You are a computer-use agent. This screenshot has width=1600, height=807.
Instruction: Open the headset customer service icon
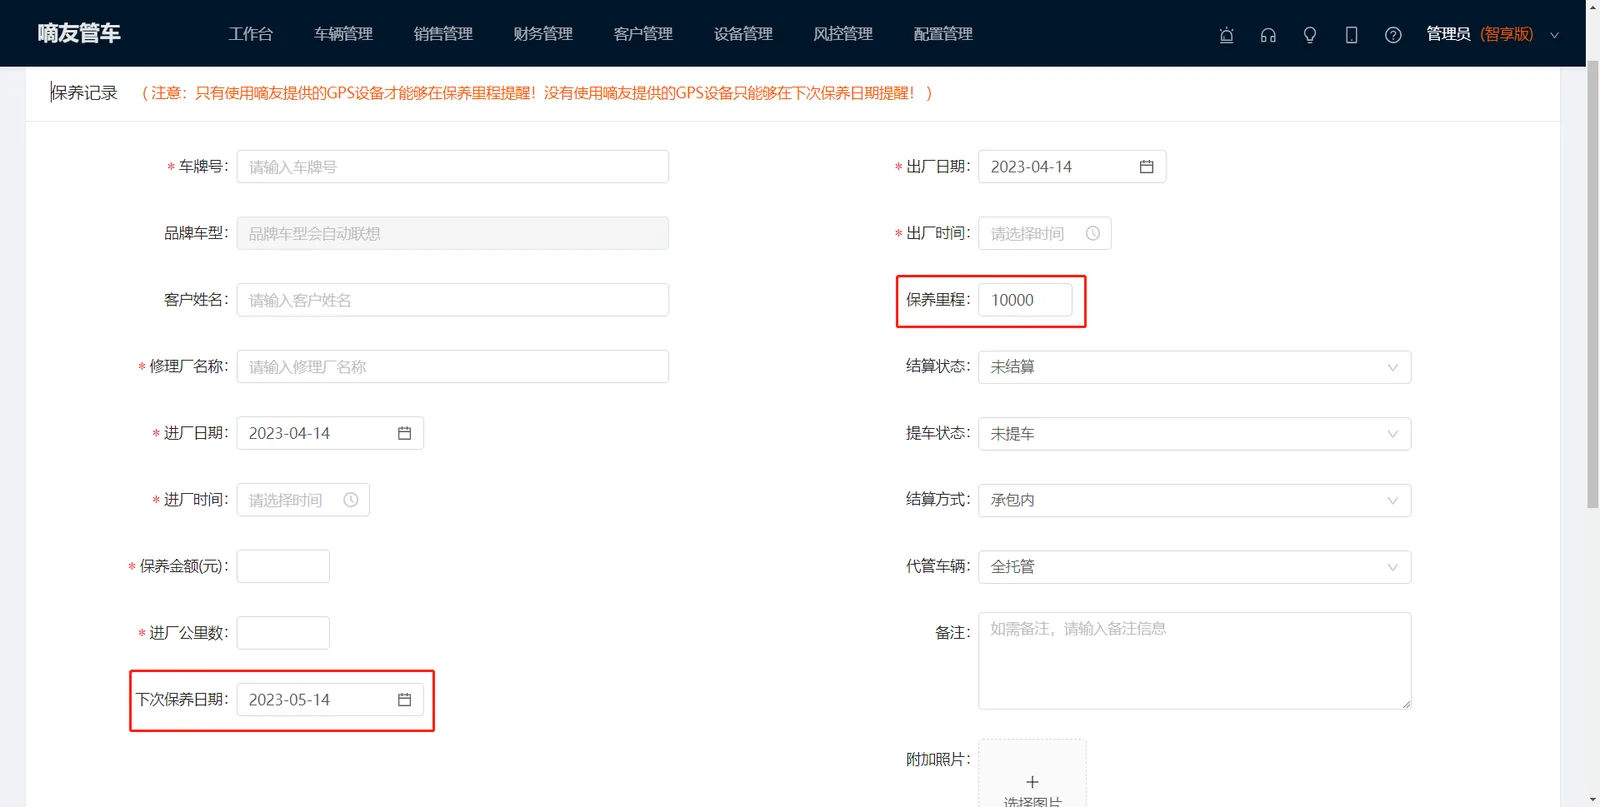(x=1268, y=35)
